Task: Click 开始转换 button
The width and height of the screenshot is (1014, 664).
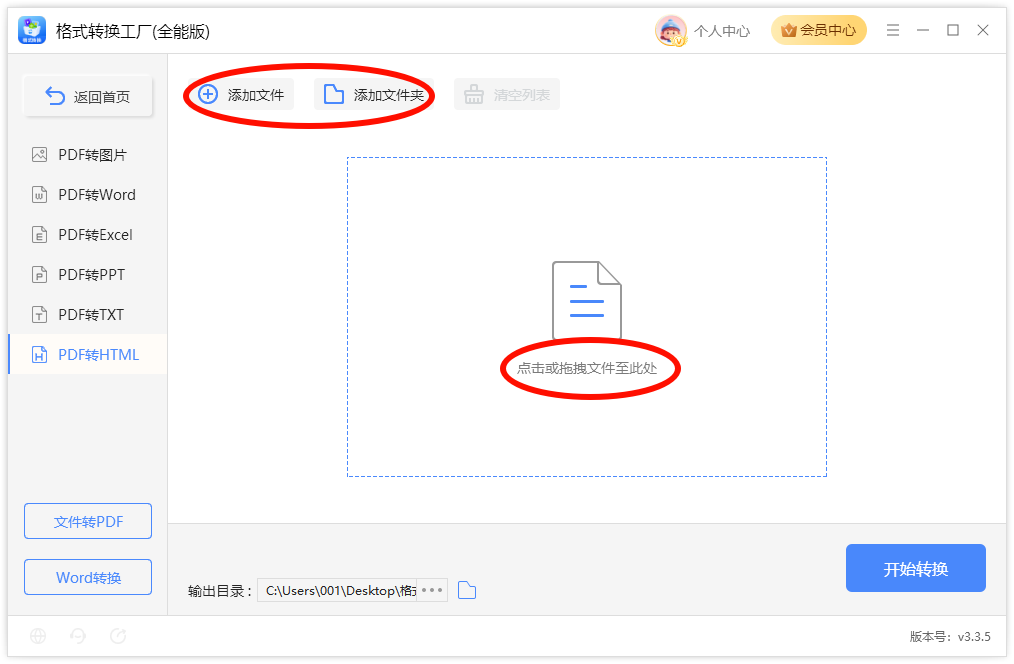Action: coord(916,568)
